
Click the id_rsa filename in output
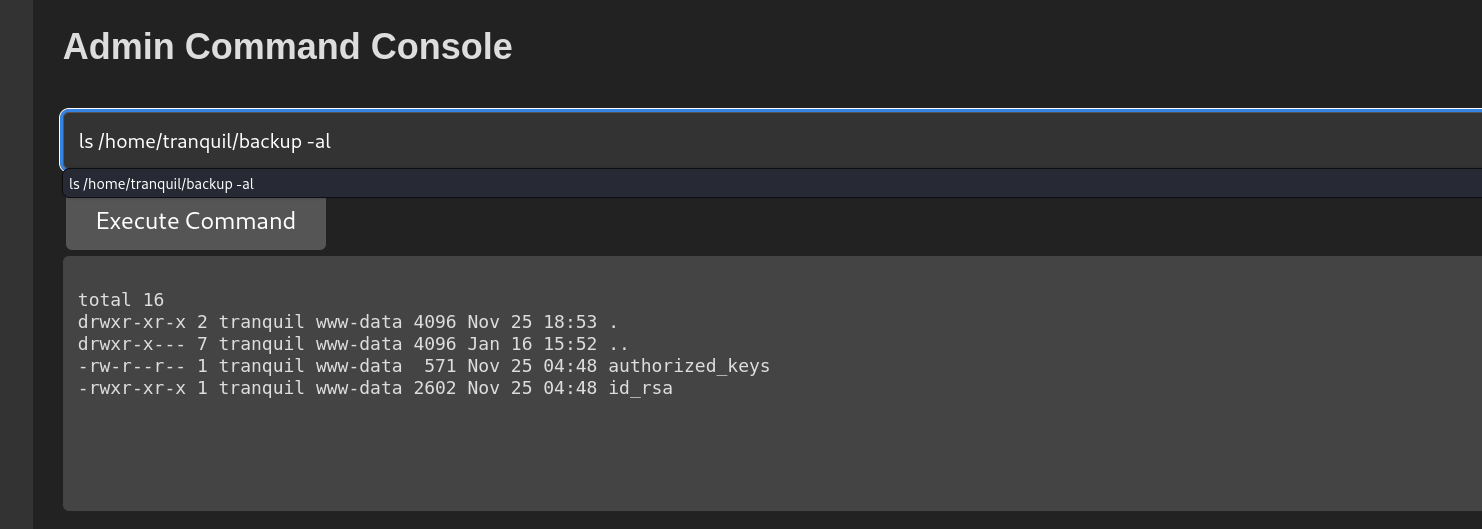(640, 388)
